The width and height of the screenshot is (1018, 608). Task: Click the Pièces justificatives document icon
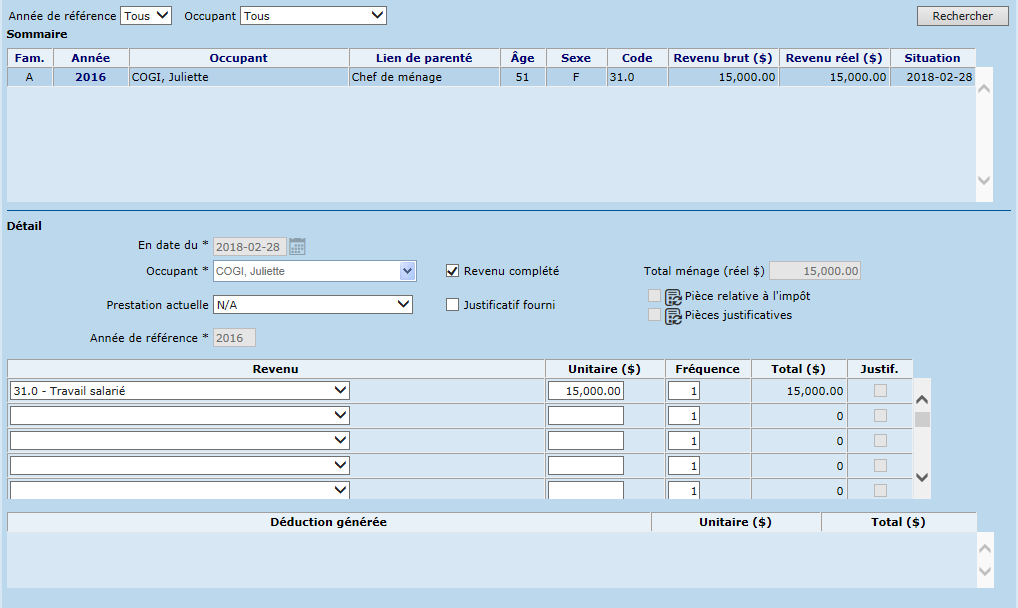point(673,316)
